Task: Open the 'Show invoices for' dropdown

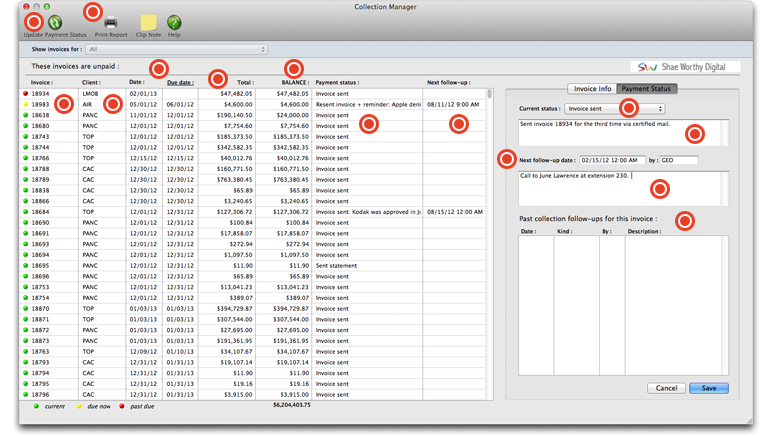Action: (177, 49)
